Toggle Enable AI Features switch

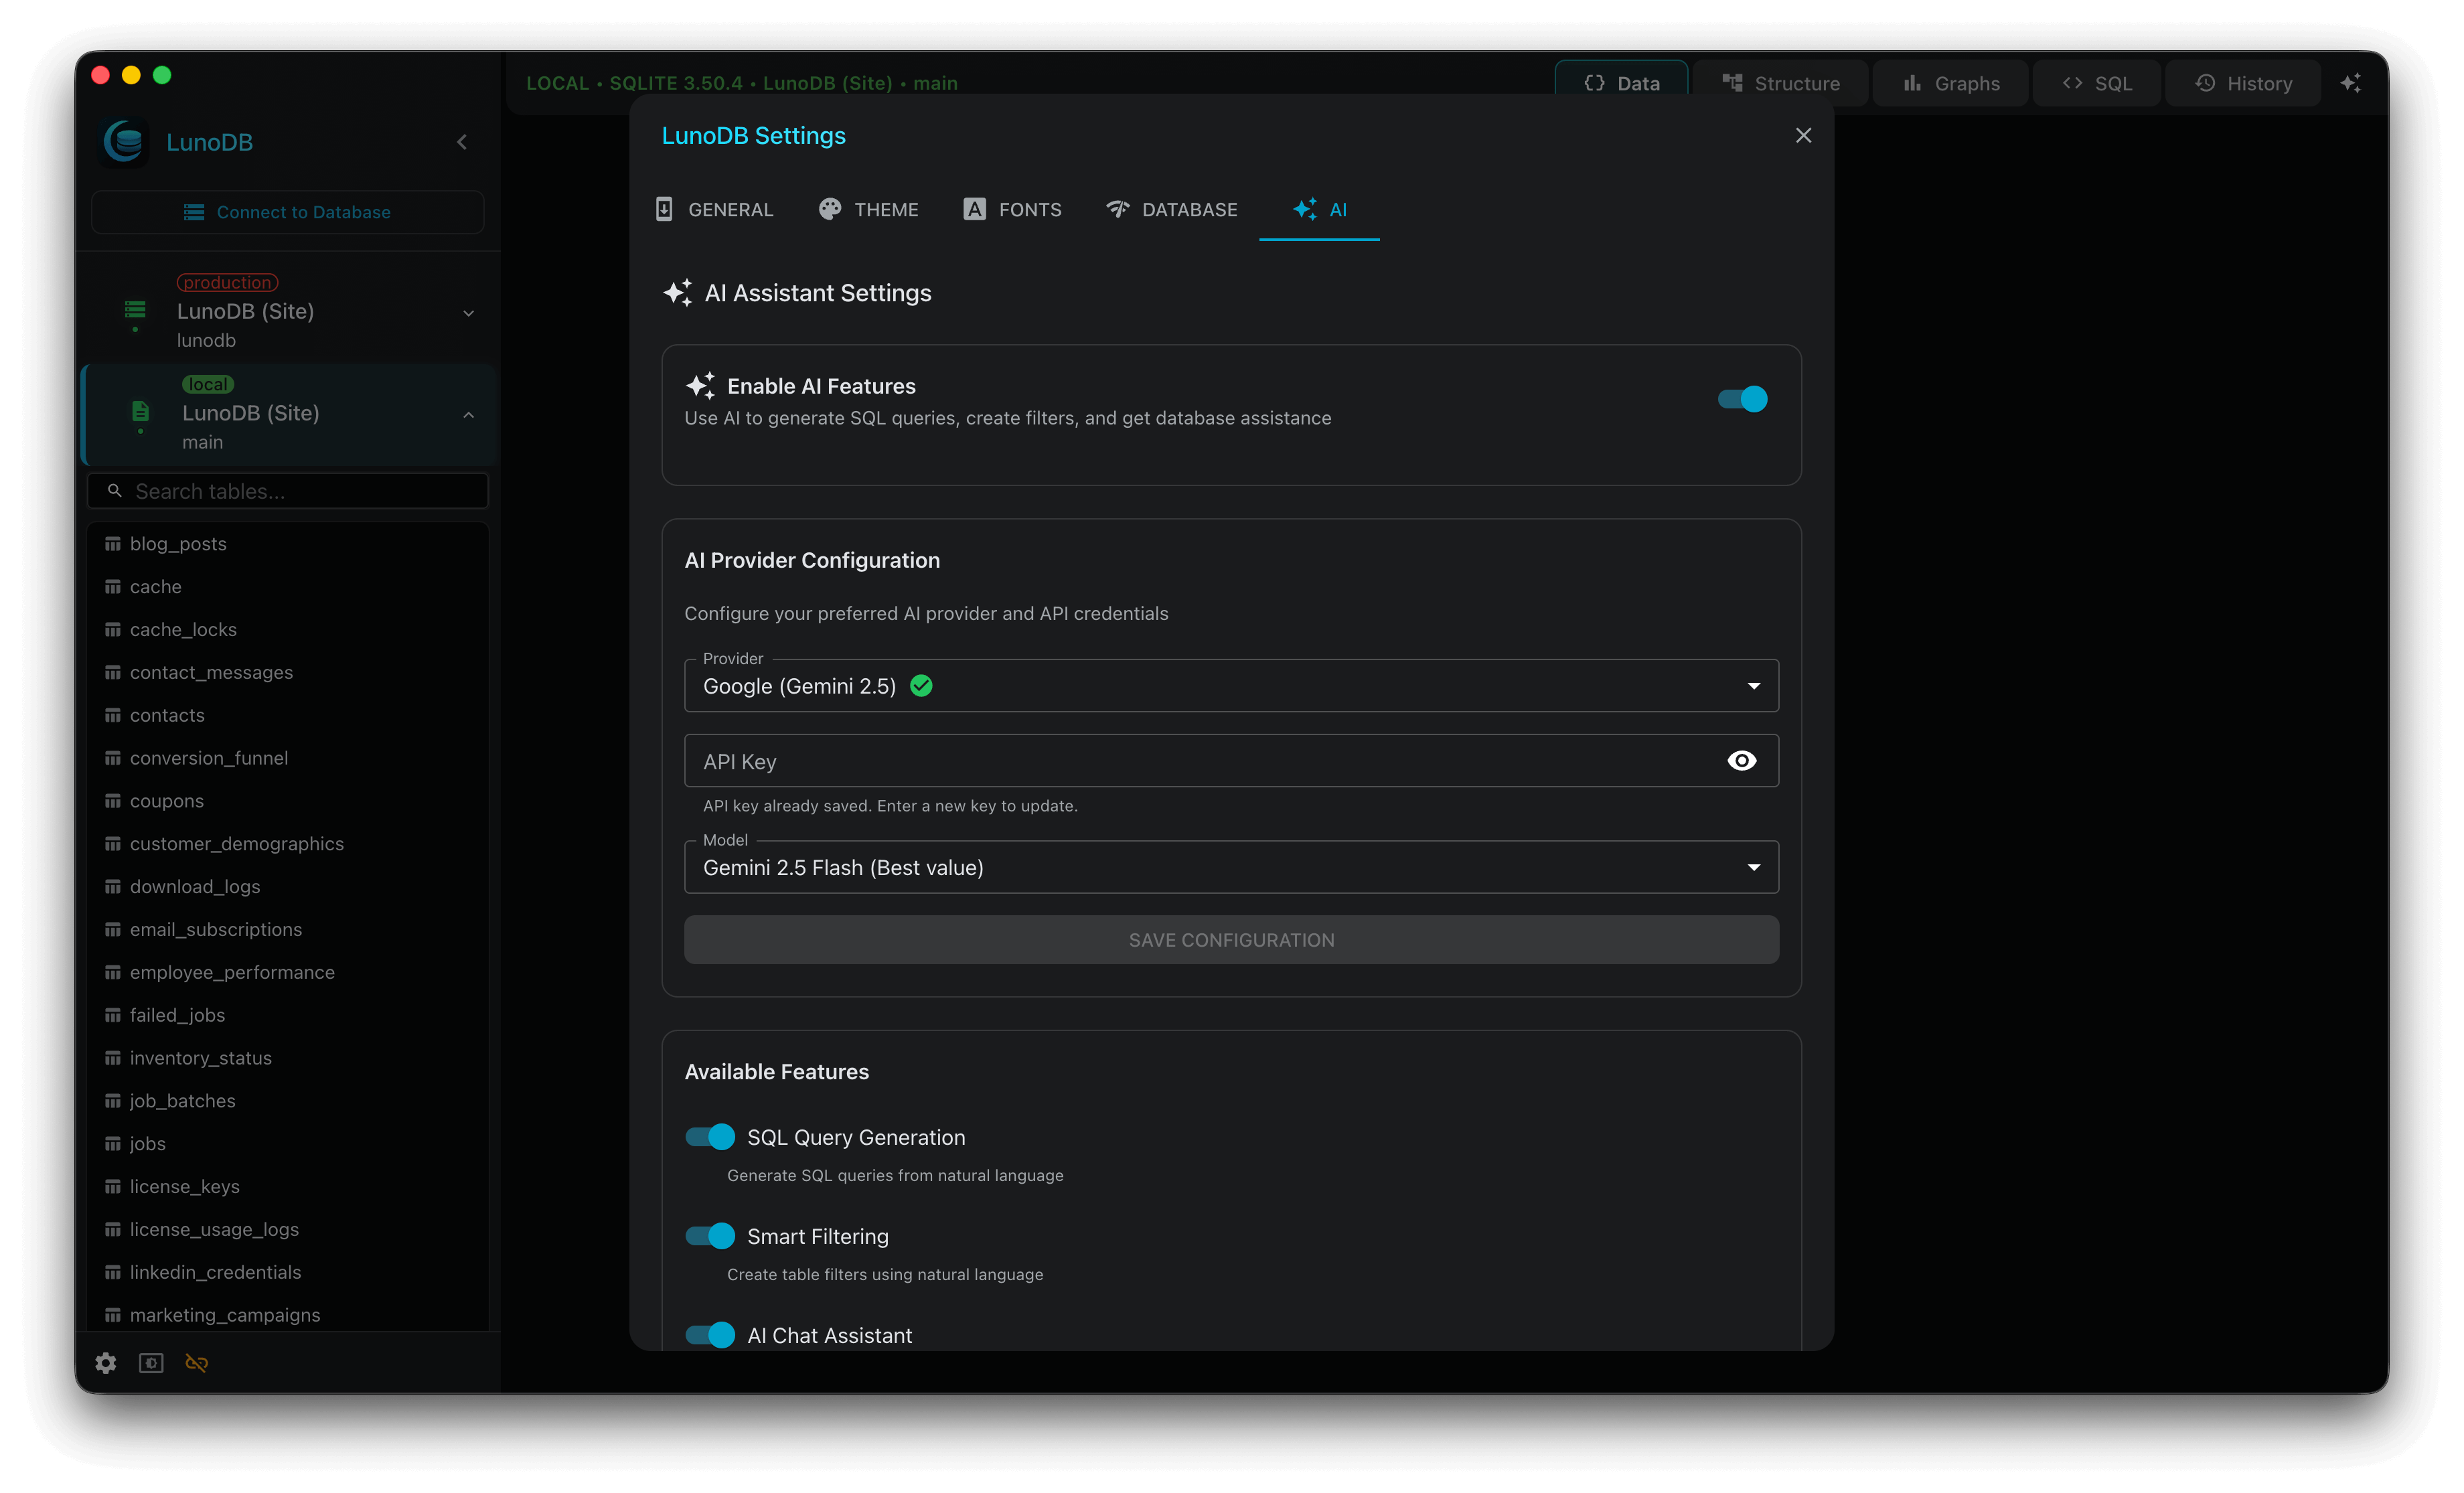click(1742, 399)
